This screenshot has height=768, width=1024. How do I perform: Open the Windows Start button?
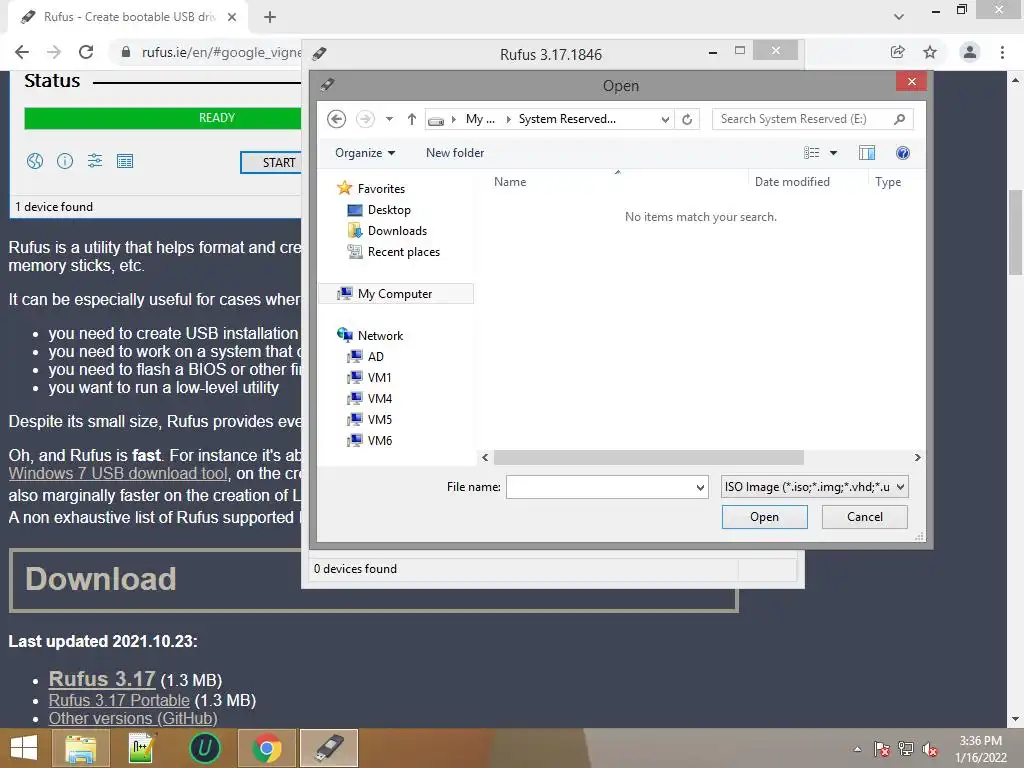click(24, 748)
